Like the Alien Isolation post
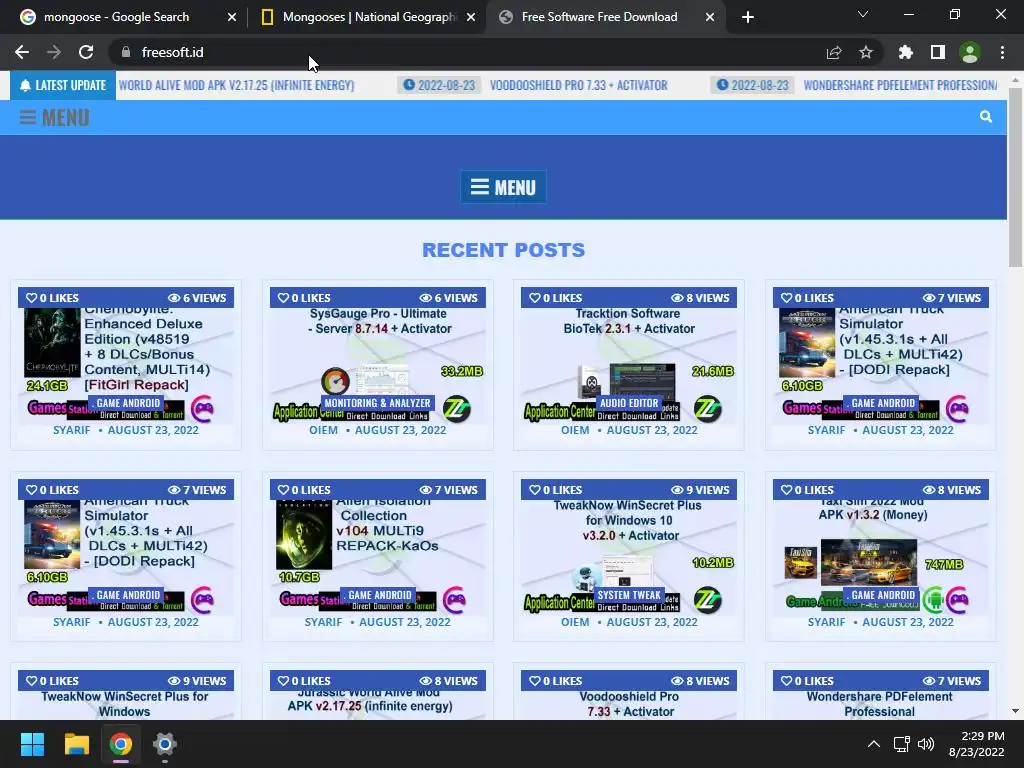This screenshot has width=1024, height=768. point(283,490)
